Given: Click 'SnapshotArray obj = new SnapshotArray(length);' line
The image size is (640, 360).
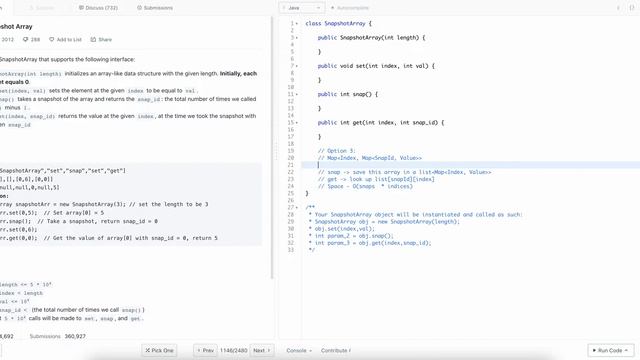Looking at the screenshot, I should [x=384, y=222].
